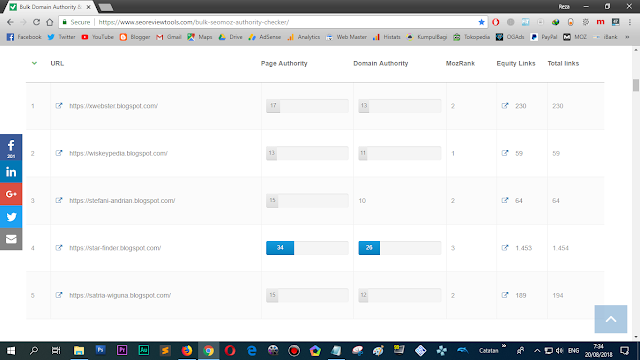This screenshot has height=360, width=640.
Task: Open https://xwebster.blogspot.com/ link
Action: (113, 106)
